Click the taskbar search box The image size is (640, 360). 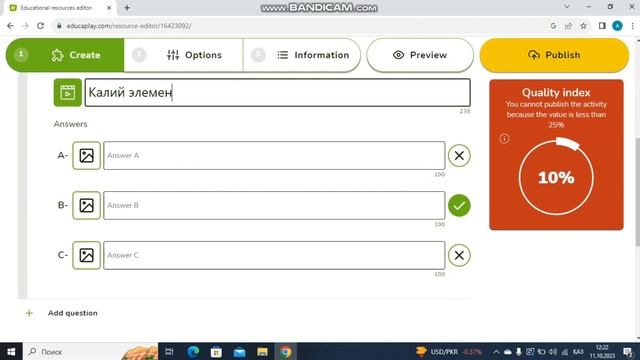point(90,351)
